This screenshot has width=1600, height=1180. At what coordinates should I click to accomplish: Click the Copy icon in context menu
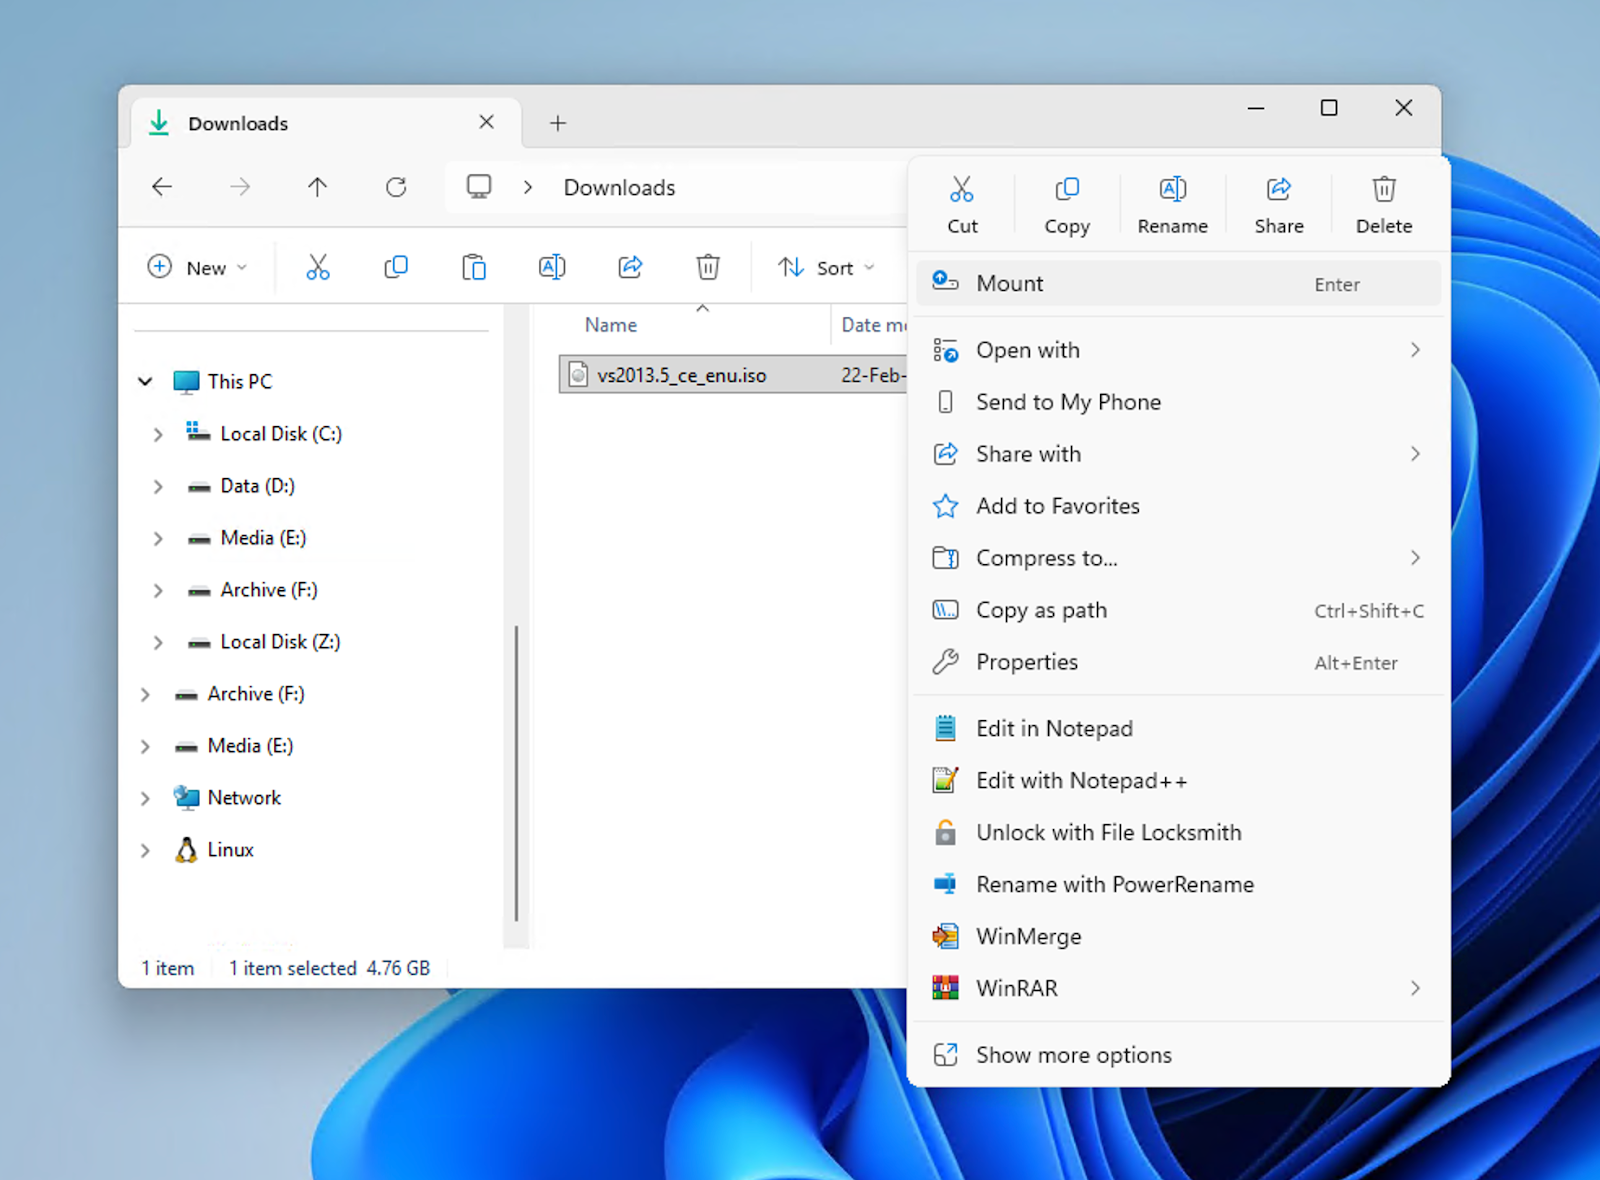point(1067,189)
